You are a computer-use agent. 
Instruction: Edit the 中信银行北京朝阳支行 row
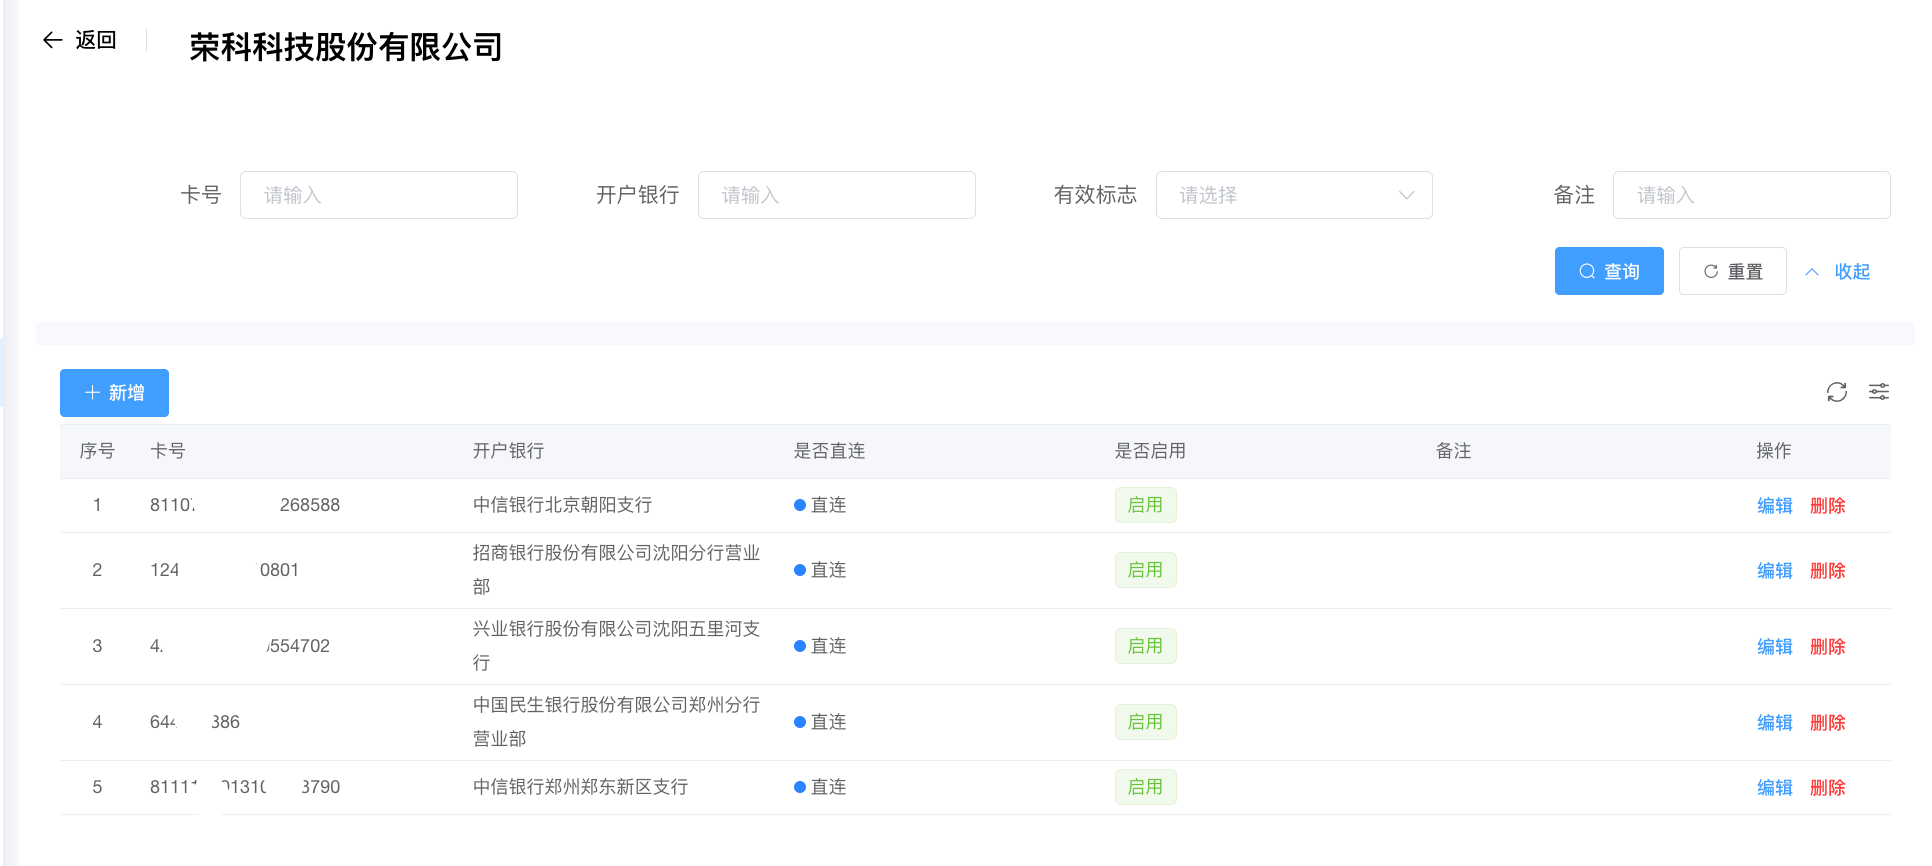[x=1774, y=506]
